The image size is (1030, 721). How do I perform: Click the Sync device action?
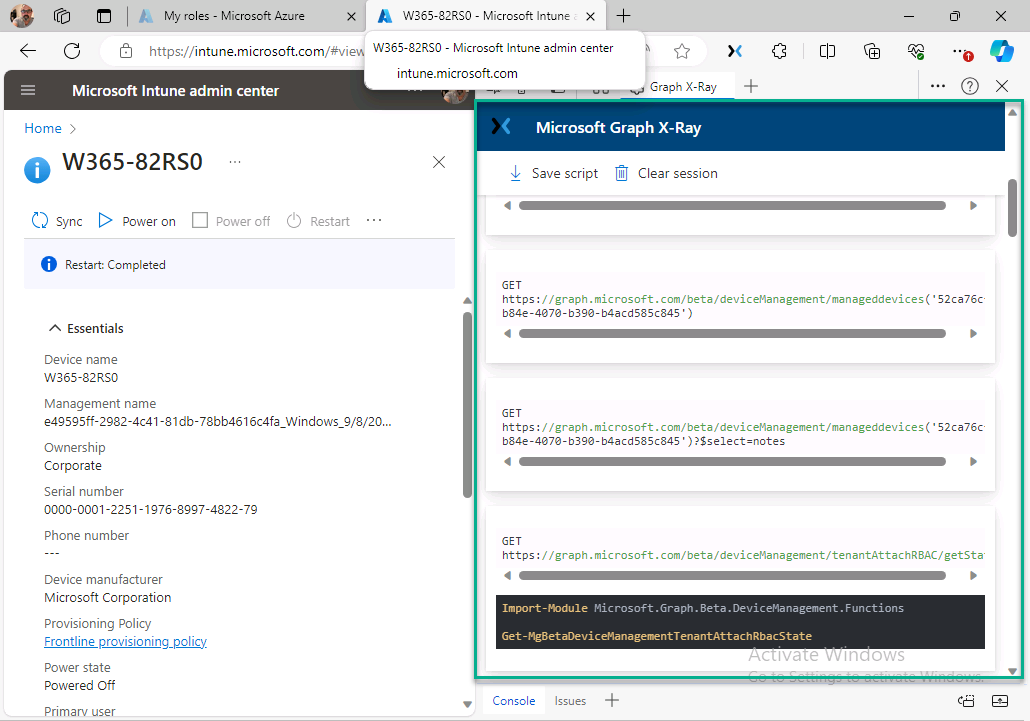coord(57,221)
